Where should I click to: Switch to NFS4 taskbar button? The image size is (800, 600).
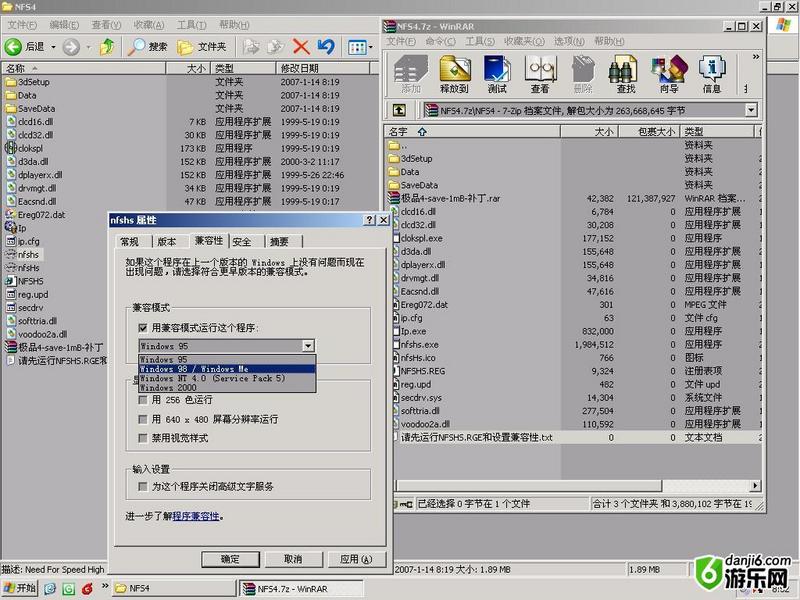click(172, 588)
